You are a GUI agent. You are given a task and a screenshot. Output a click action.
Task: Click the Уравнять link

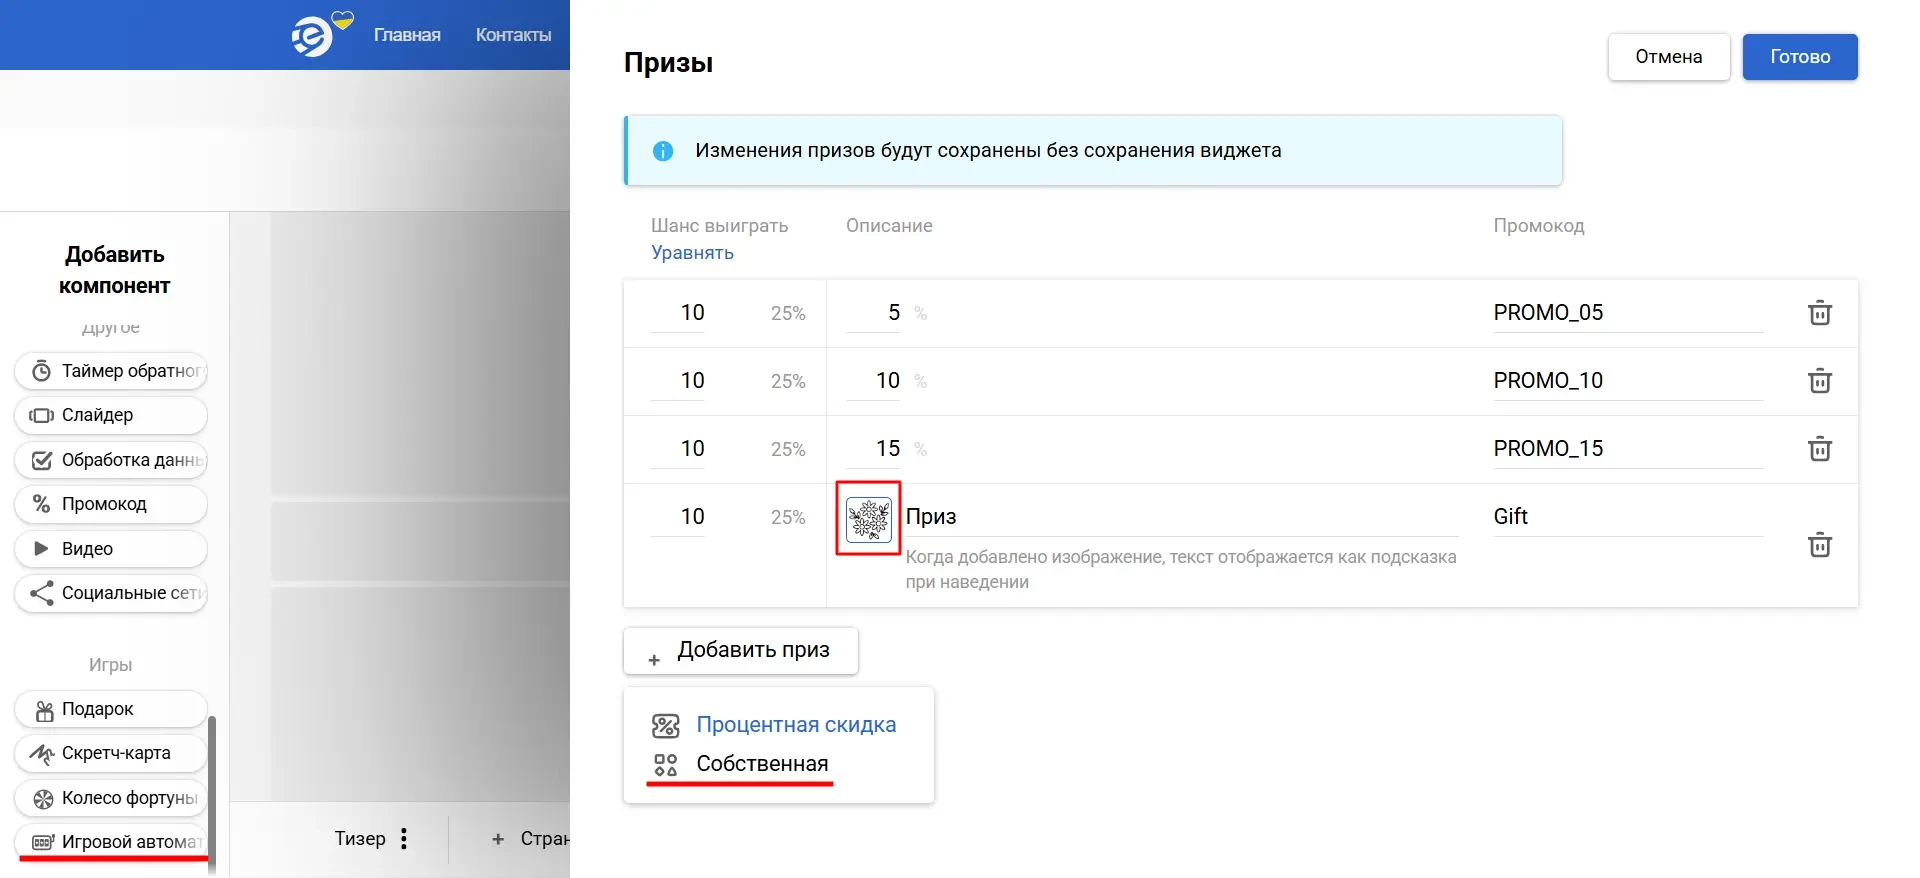(x=691, y=252)
